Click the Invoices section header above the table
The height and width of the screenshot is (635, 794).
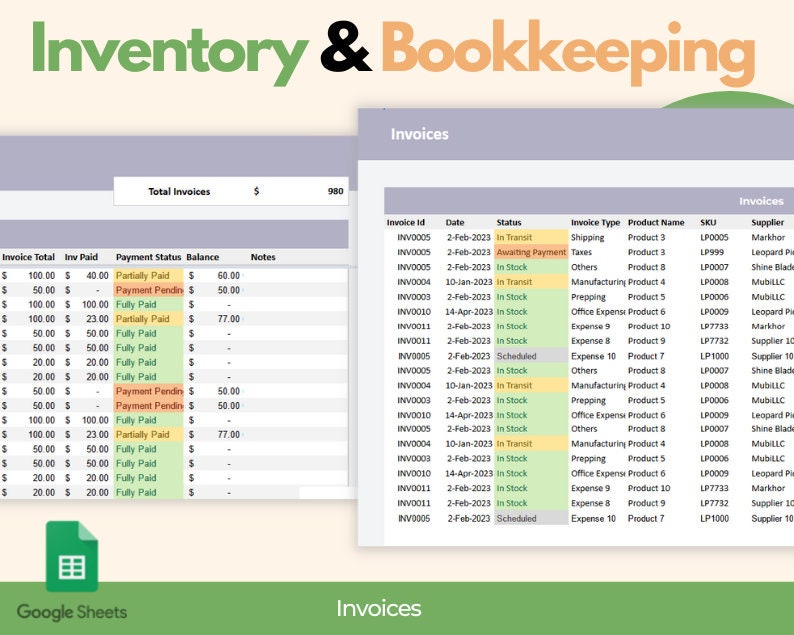point(761,201)
